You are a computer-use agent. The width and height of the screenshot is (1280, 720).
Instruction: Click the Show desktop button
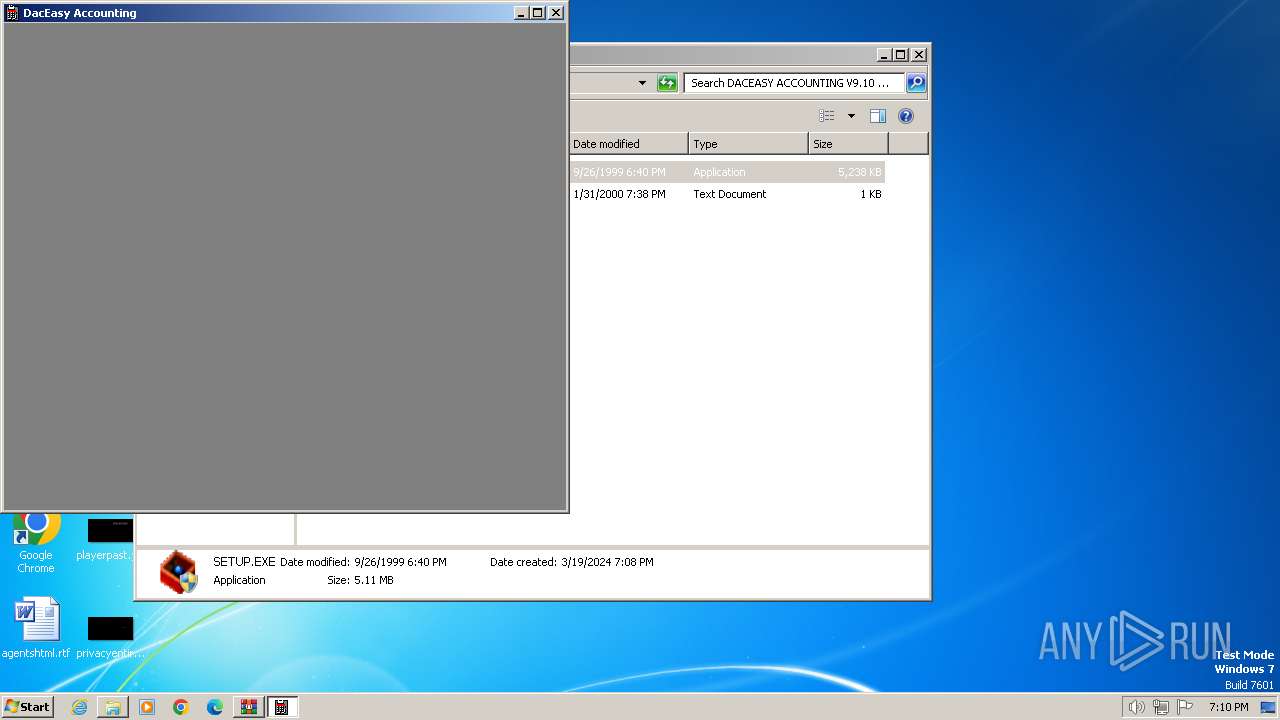click(x=1269, y=707)
